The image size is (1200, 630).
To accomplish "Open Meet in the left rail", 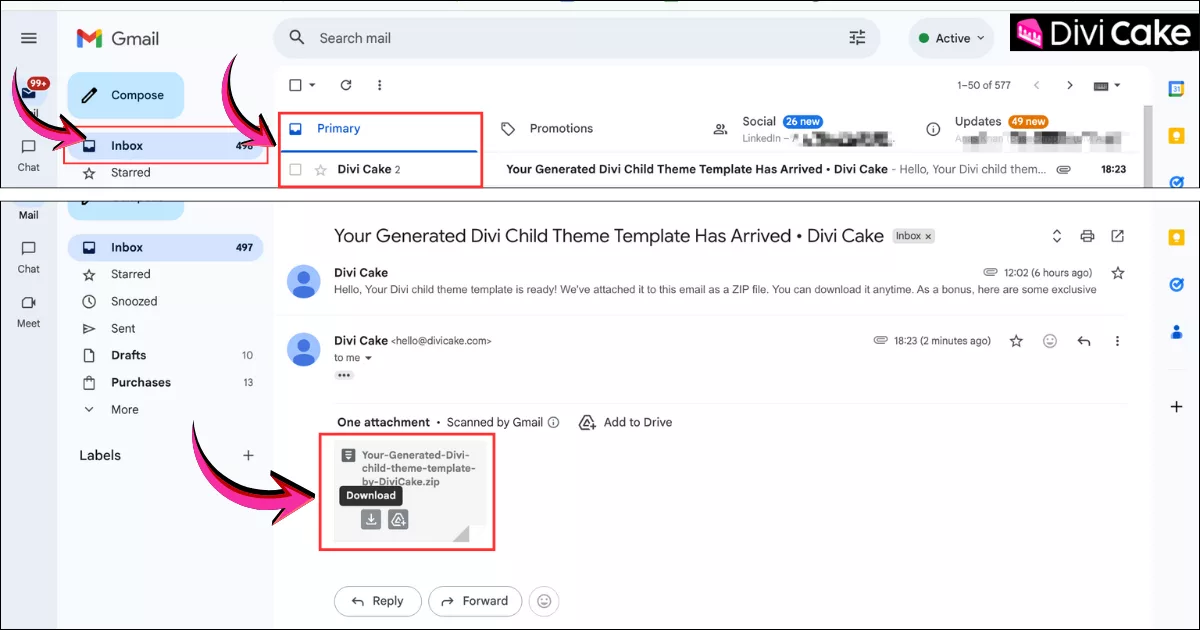I will [29, 311].
